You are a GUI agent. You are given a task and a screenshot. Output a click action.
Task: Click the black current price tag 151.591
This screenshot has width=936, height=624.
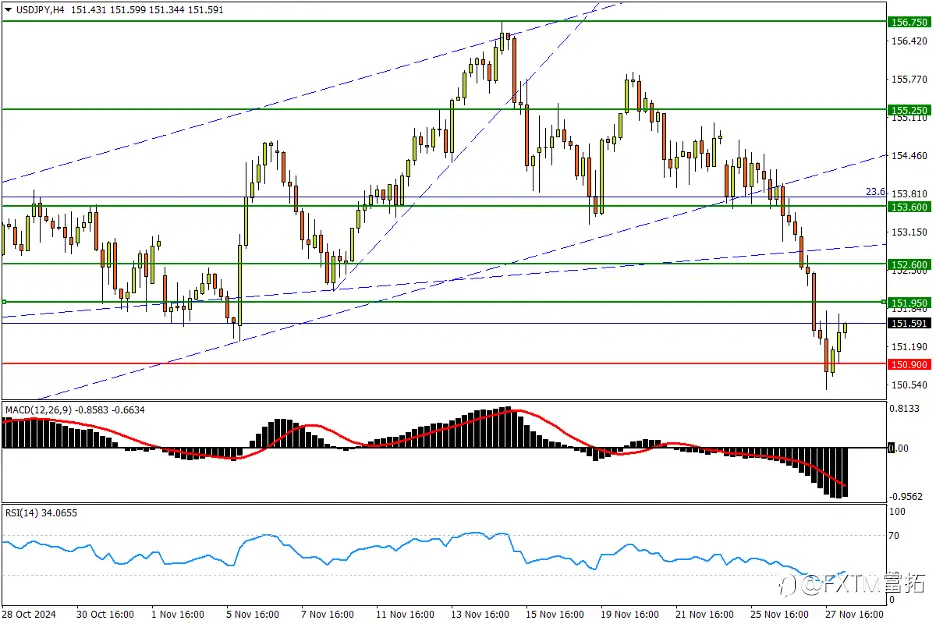(x=909, y=323)
